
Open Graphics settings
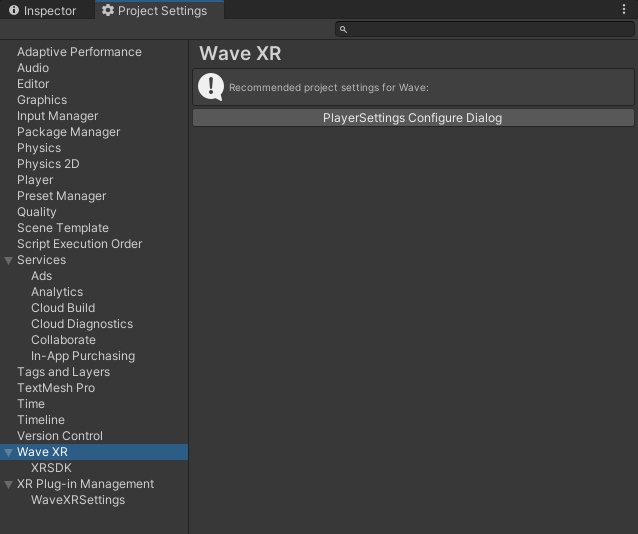point(42,100)
